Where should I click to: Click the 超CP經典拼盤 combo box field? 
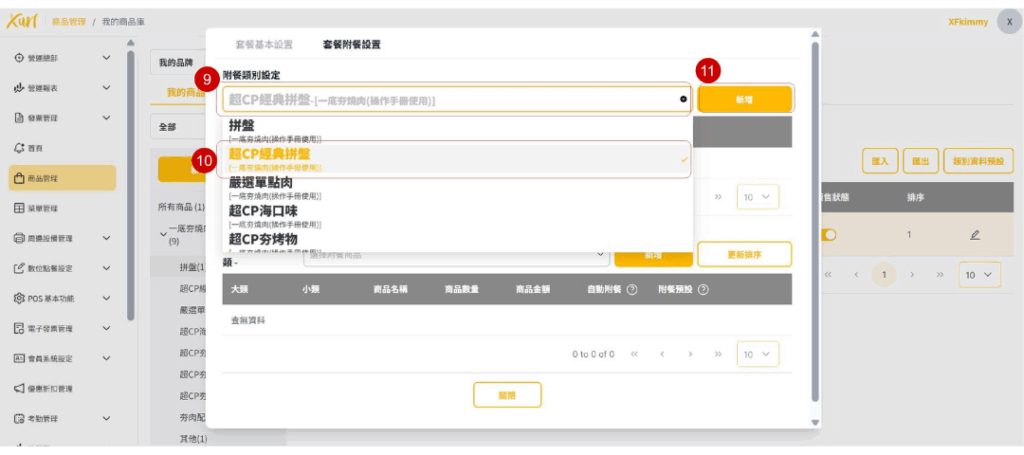[x=450, y=99]
